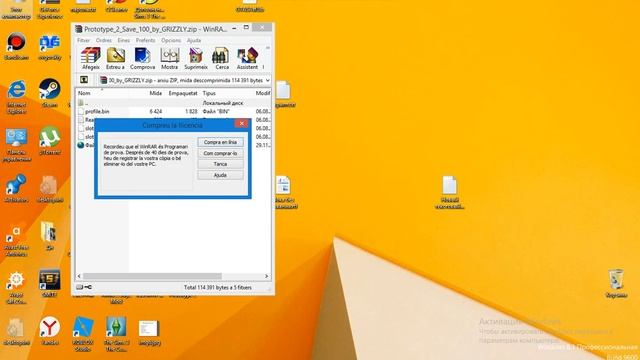Click the drive/key icon in the WinRAR status bar

click(x=84, y=287)
